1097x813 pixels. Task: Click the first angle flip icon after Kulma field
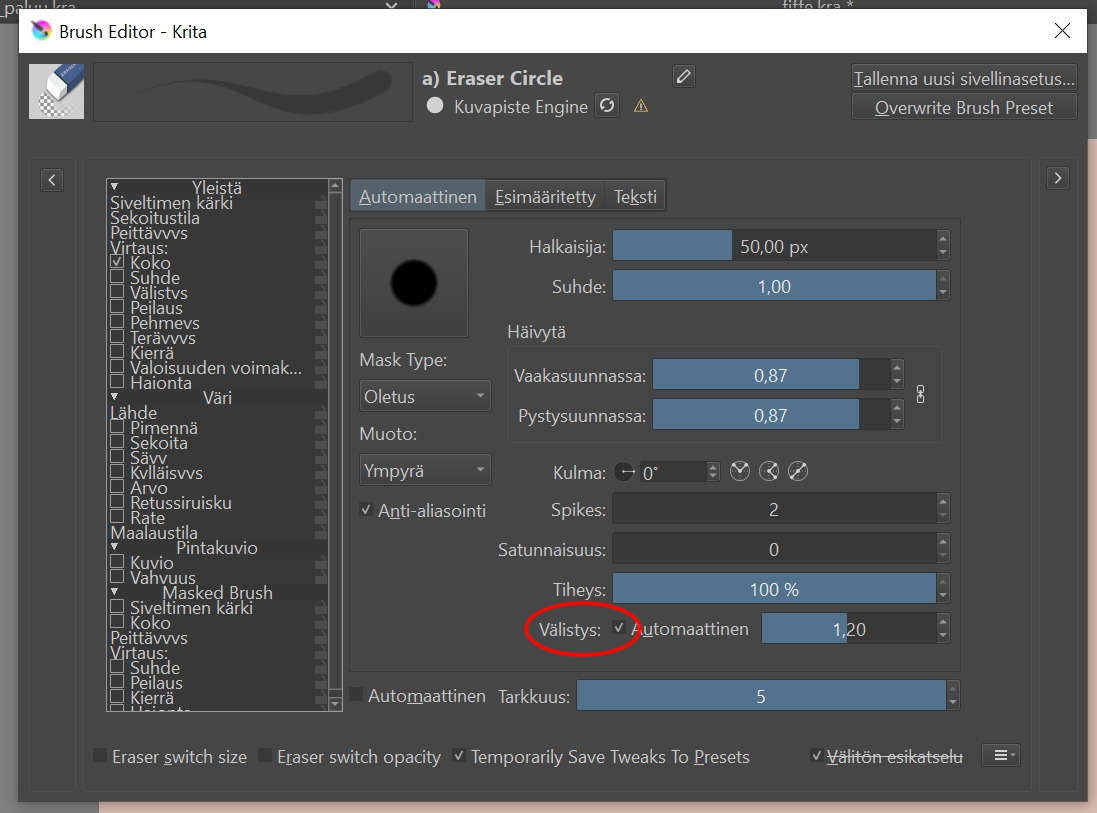(x=740, y=472)
